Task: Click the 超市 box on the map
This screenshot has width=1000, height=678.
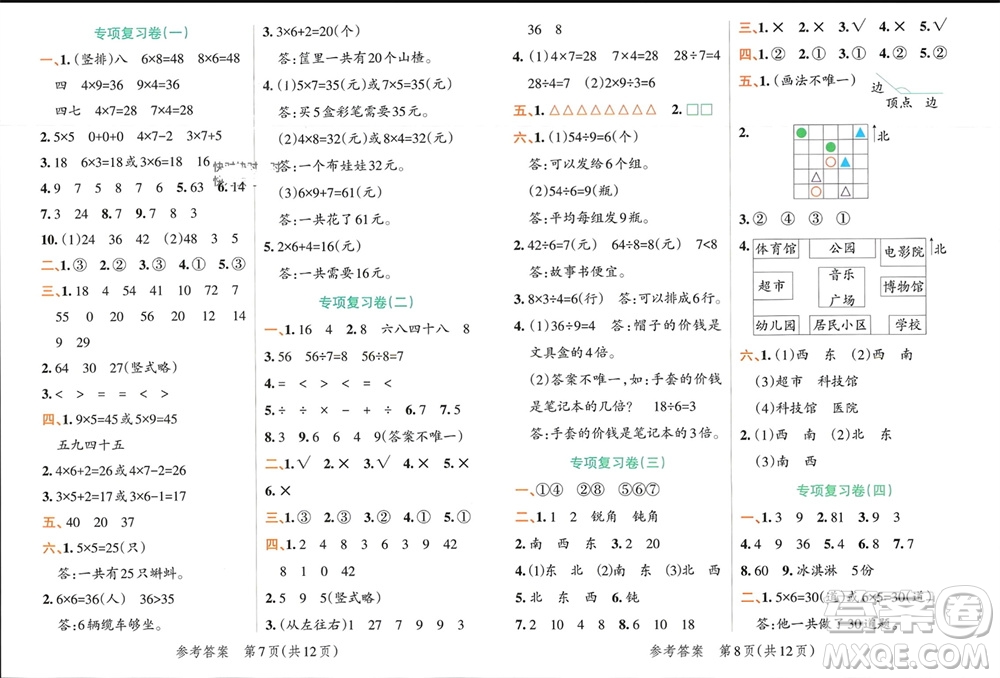Action: click(x=773, y=286)
